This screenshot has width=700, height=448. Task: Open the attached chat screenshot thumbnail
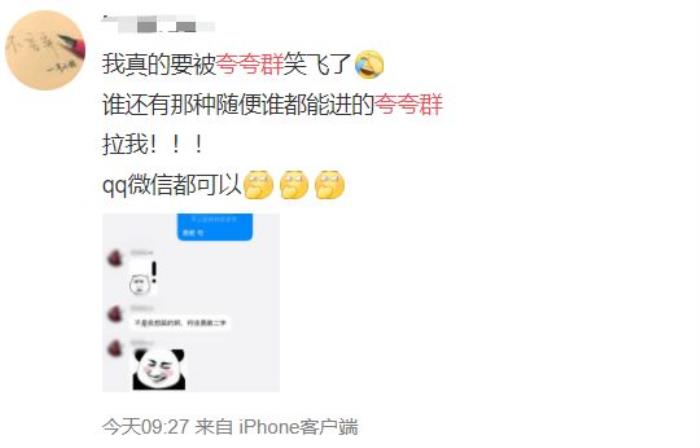(191, 303)
